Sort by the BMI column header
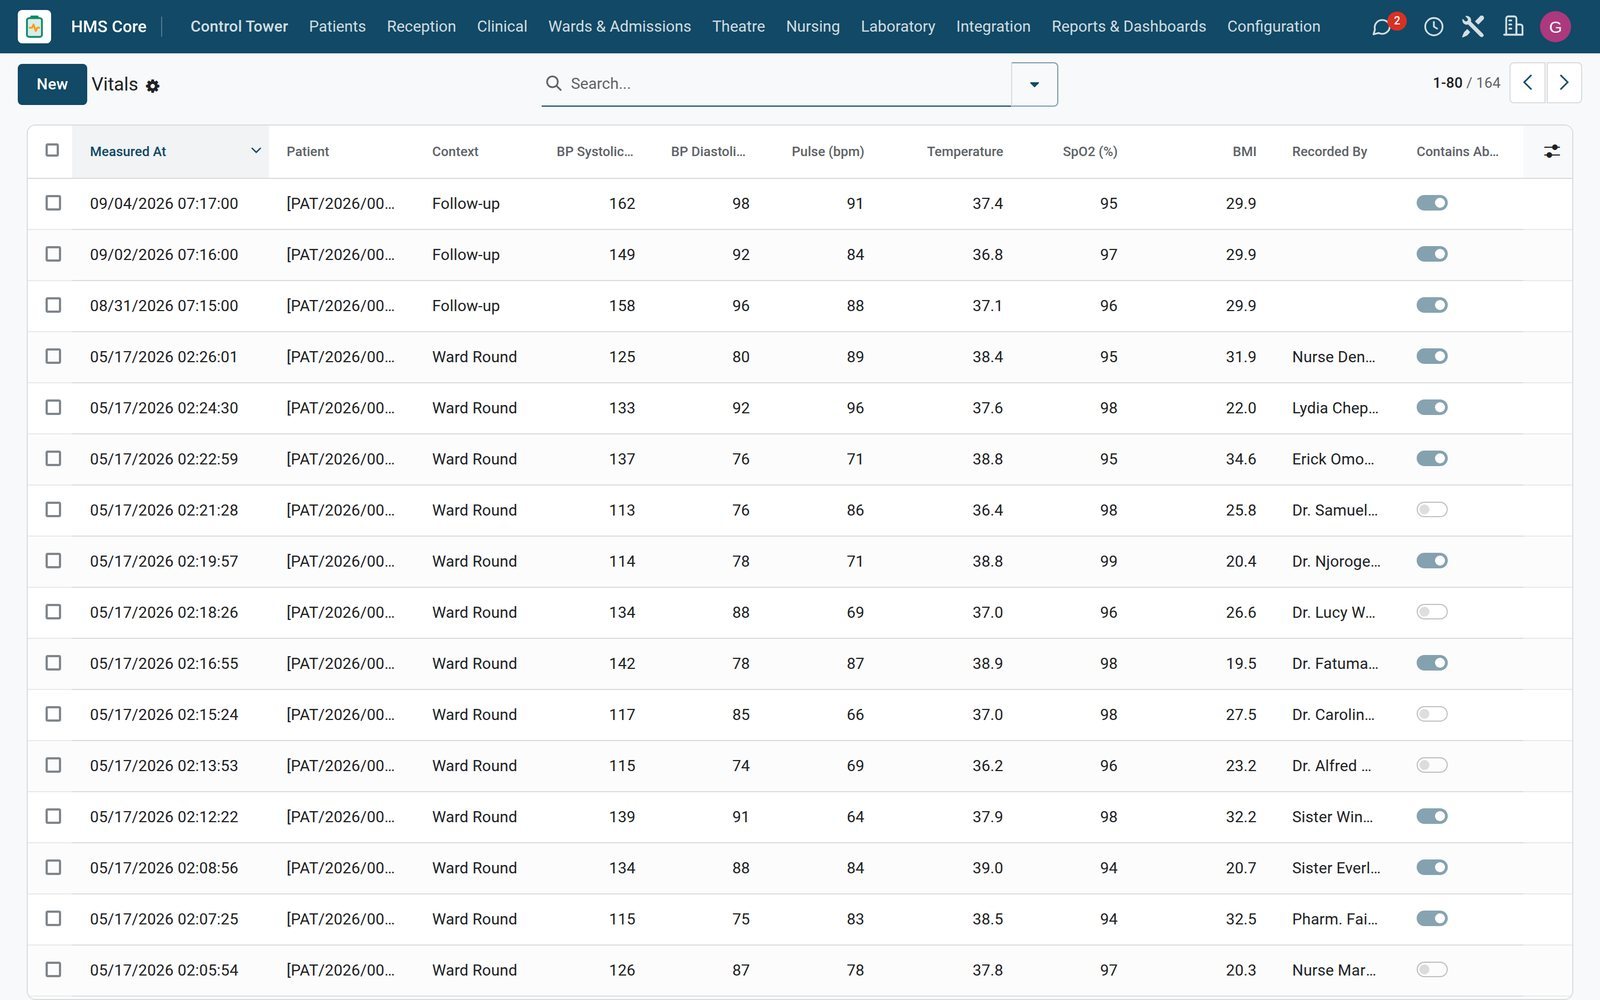Image resolution: width=1600 pixels, height=1000 pixels. (x=1244, y=151)
